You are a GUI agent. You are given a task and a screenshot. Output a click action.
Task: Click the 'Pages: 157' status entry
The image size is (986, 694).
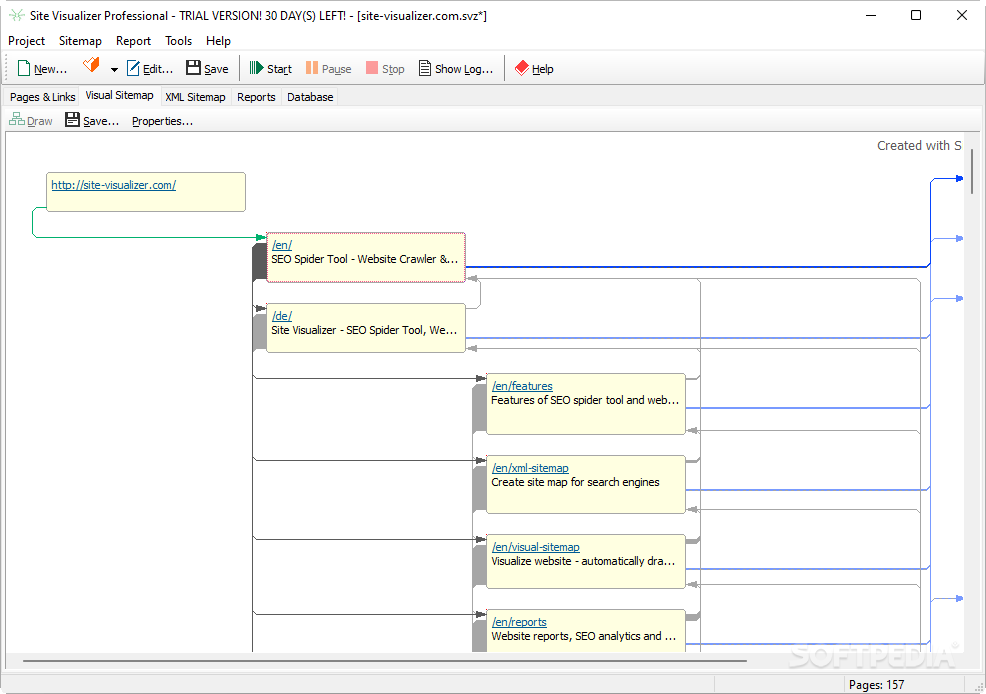pyautogui.click(x=877, y=685)
